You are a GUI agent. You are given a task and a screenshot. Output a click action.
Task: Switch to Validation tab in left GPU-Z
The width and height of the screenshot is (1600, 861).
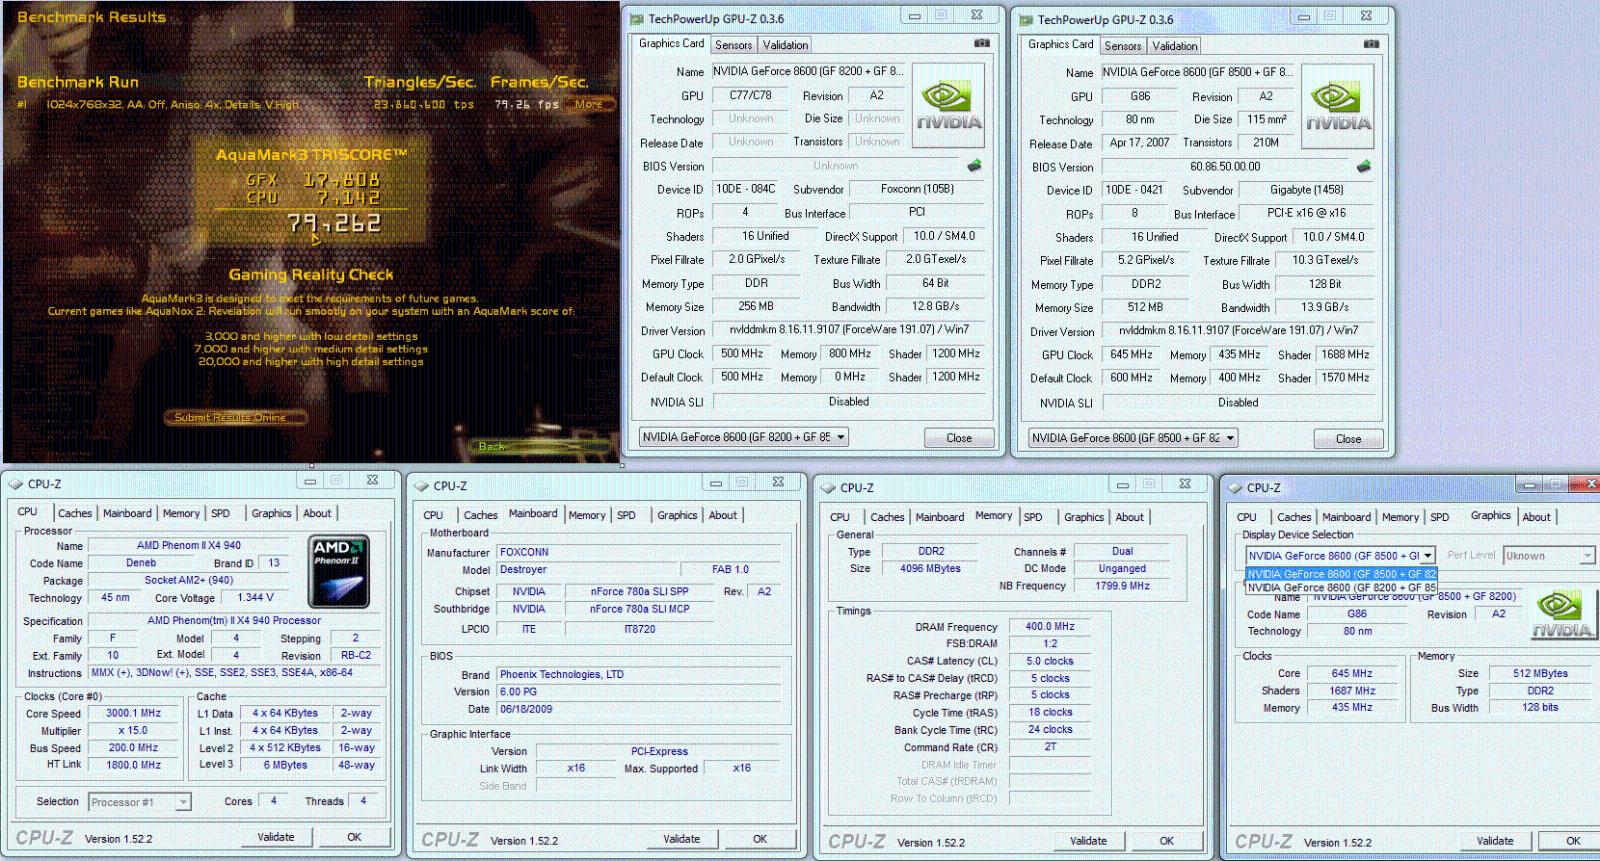785,45
